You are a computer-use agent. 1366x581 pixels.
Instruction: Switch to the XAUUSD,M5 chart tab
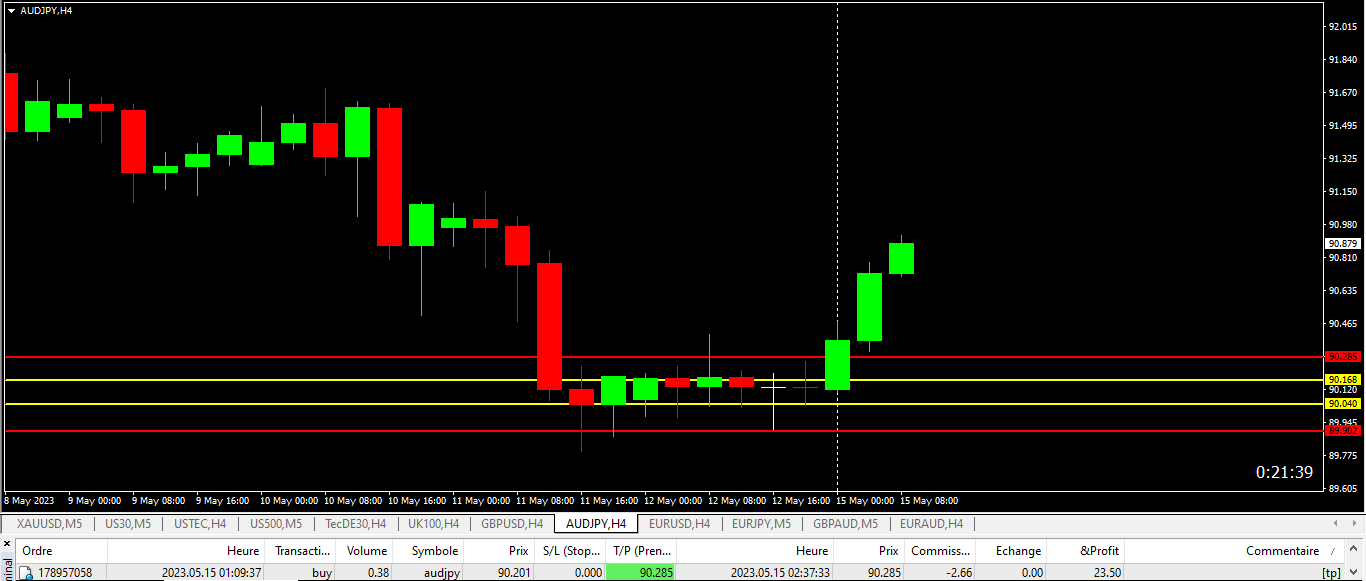[x=49, y=523]
